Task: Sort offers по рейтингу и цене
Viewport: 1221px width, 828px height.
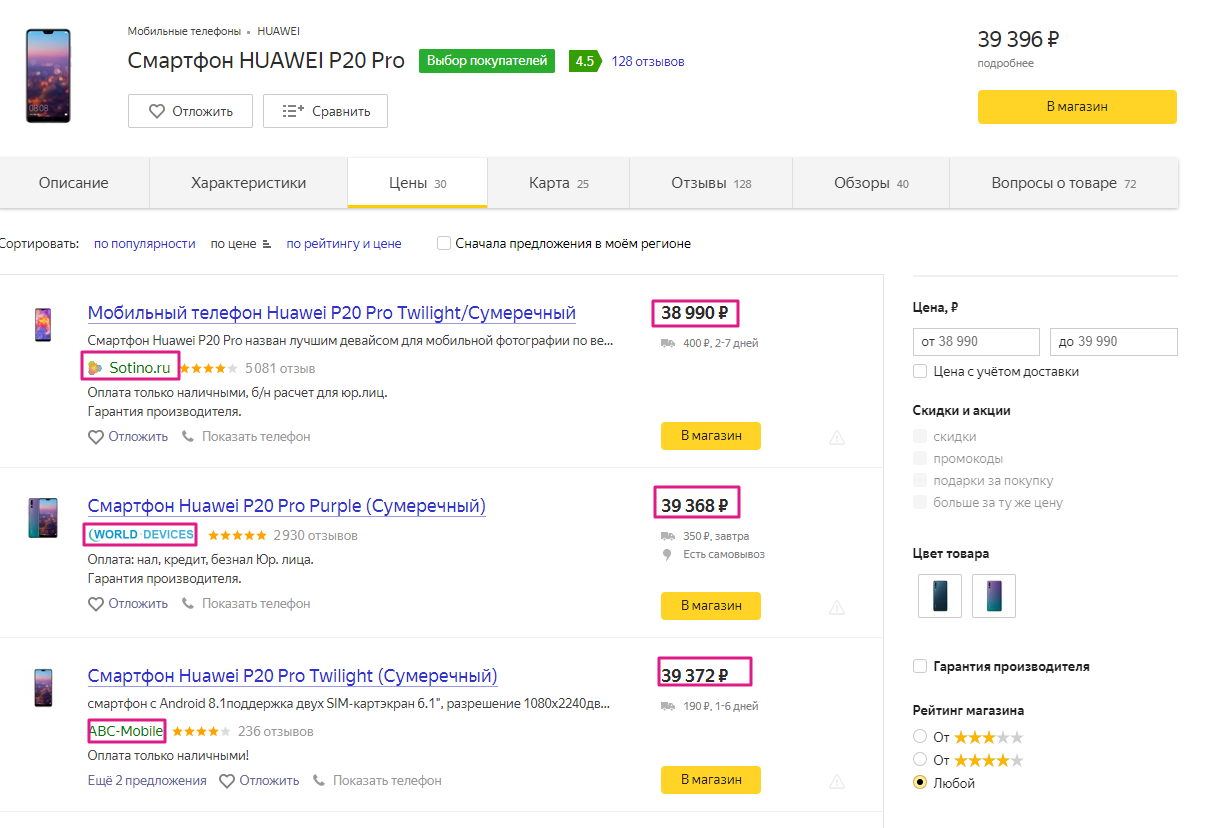Action: [344, 243]
